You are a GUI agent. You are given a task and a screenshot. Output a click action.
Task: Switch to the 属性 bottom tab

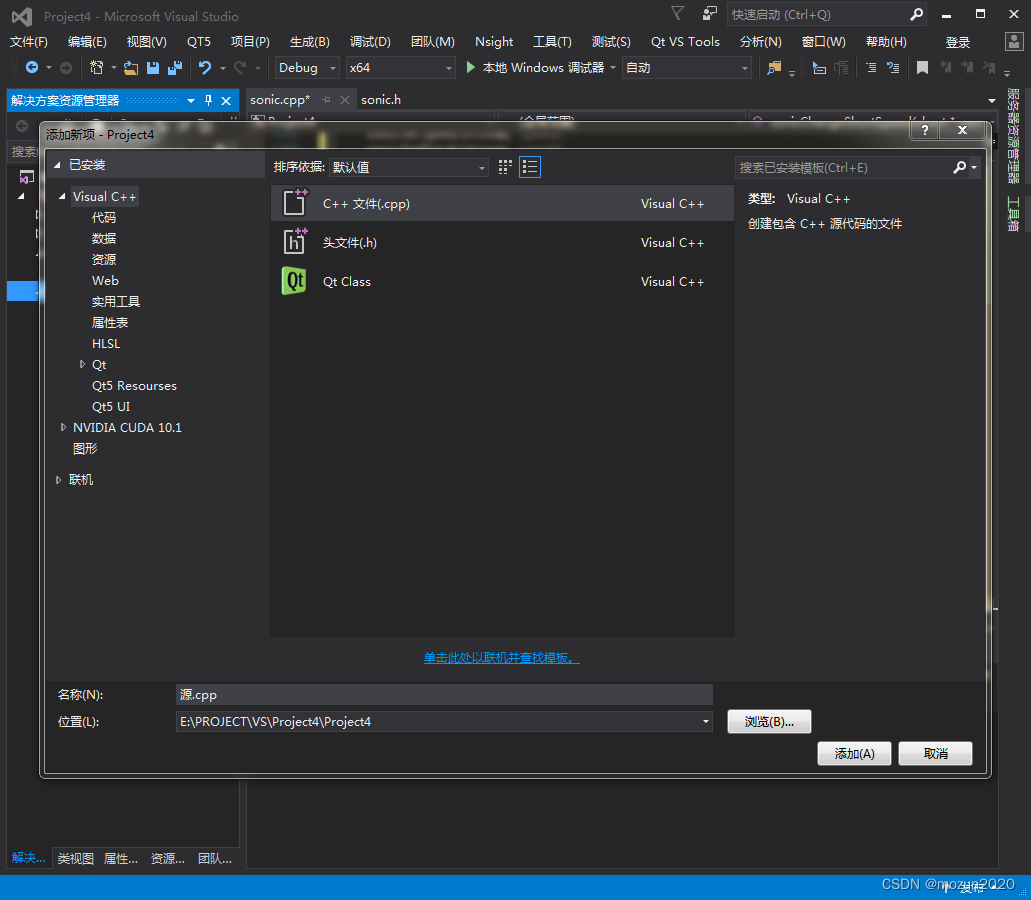(121, 858)
